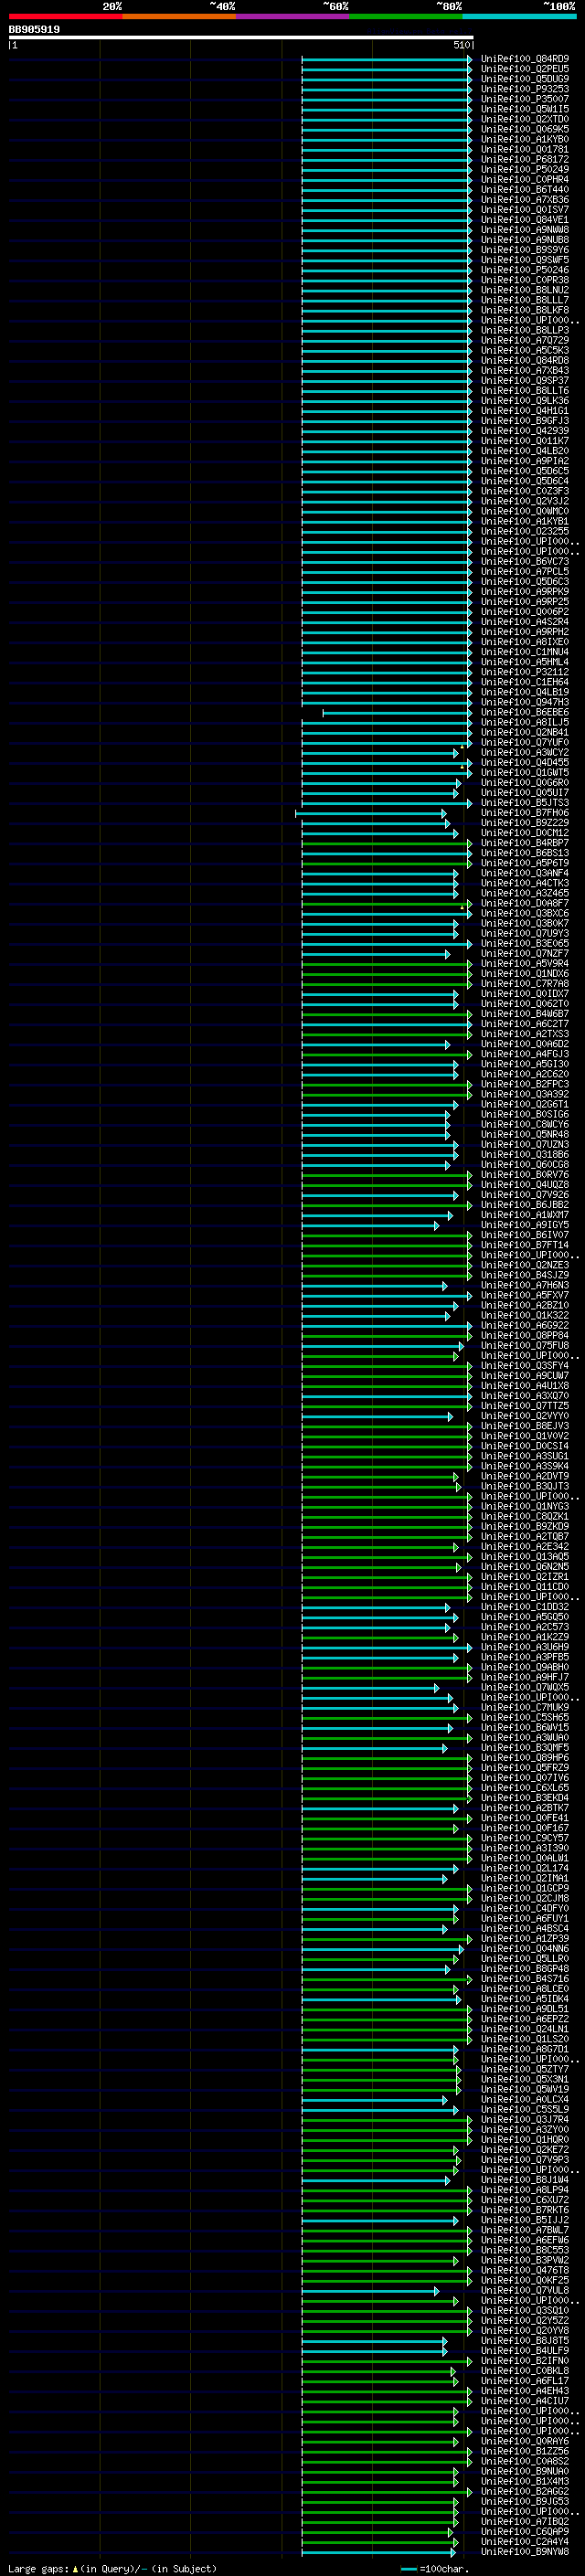The width and height of the screenshot is (585, 2576).
Task: Click the UniRef100_Q7WQX5 label
Action: pyautogui.click(x=524, y=1687)
